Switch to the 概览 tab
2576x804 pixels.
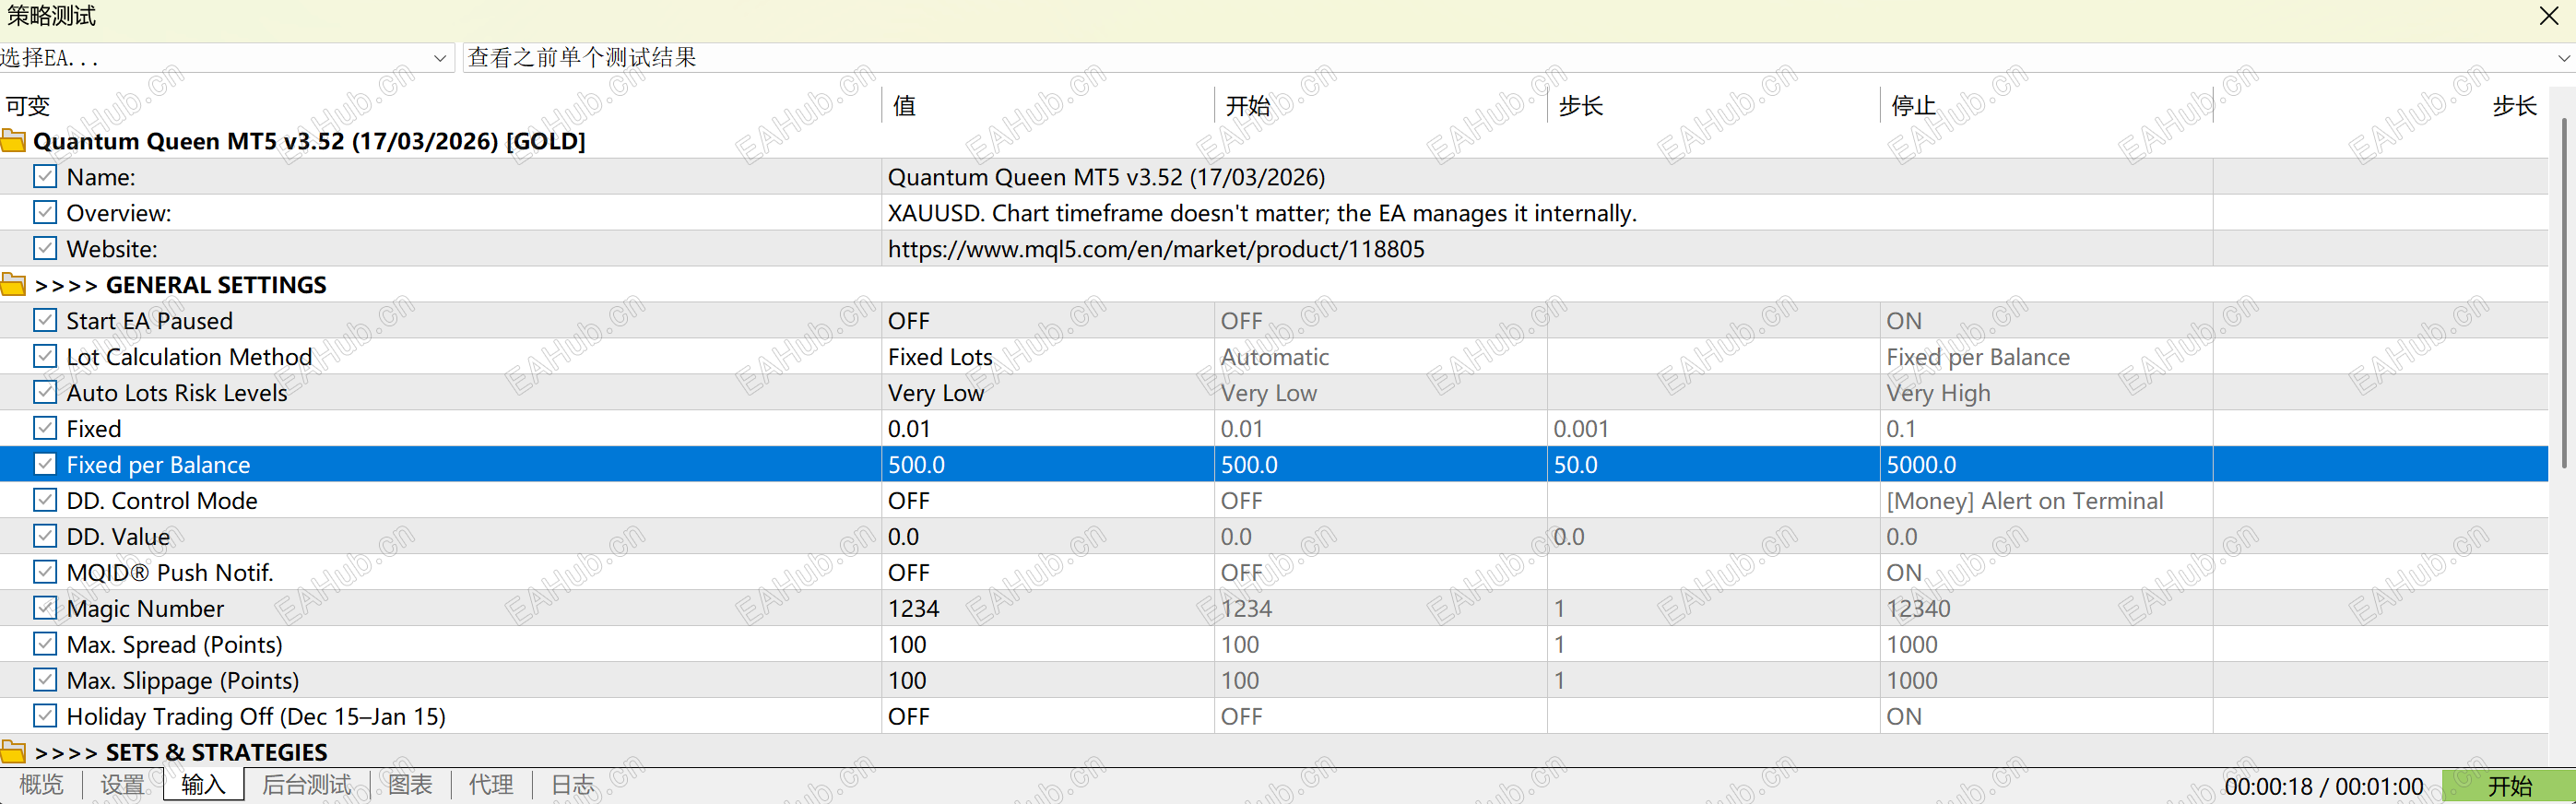tap(41, 786)
